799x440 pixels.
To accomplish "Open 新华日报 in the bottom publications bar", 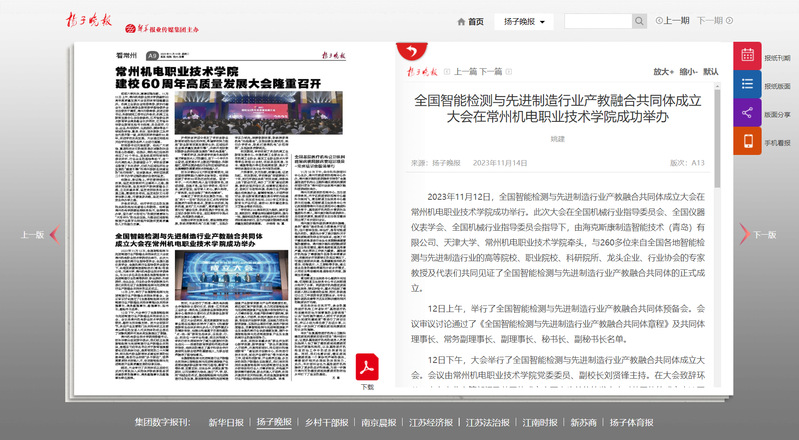I will coord(225,423).
